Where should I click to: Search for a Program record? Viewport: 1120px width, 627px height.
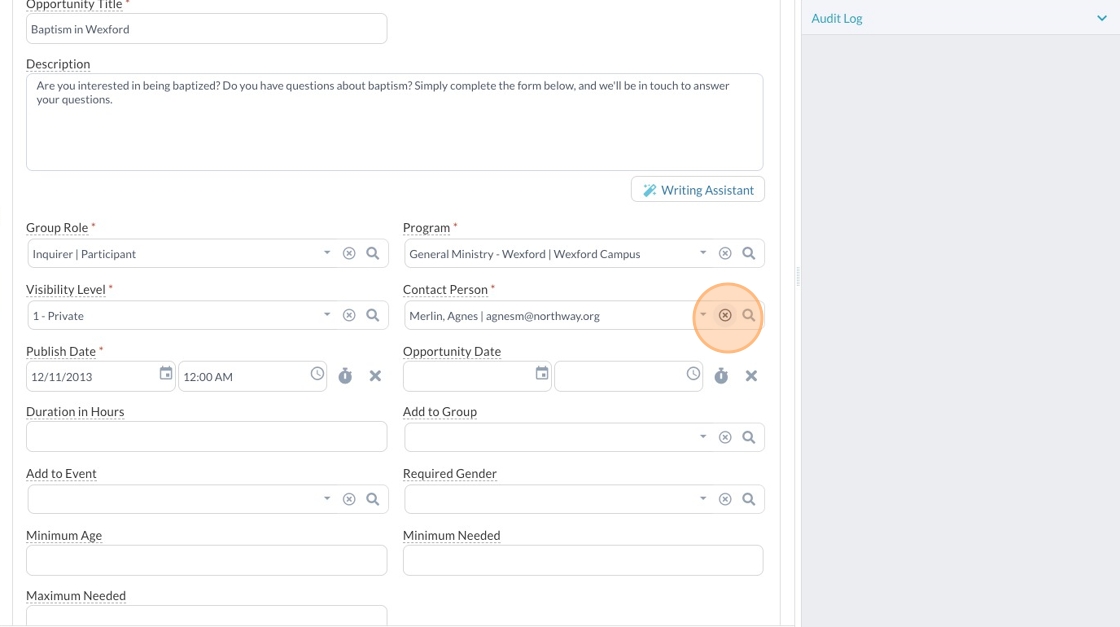749,254
